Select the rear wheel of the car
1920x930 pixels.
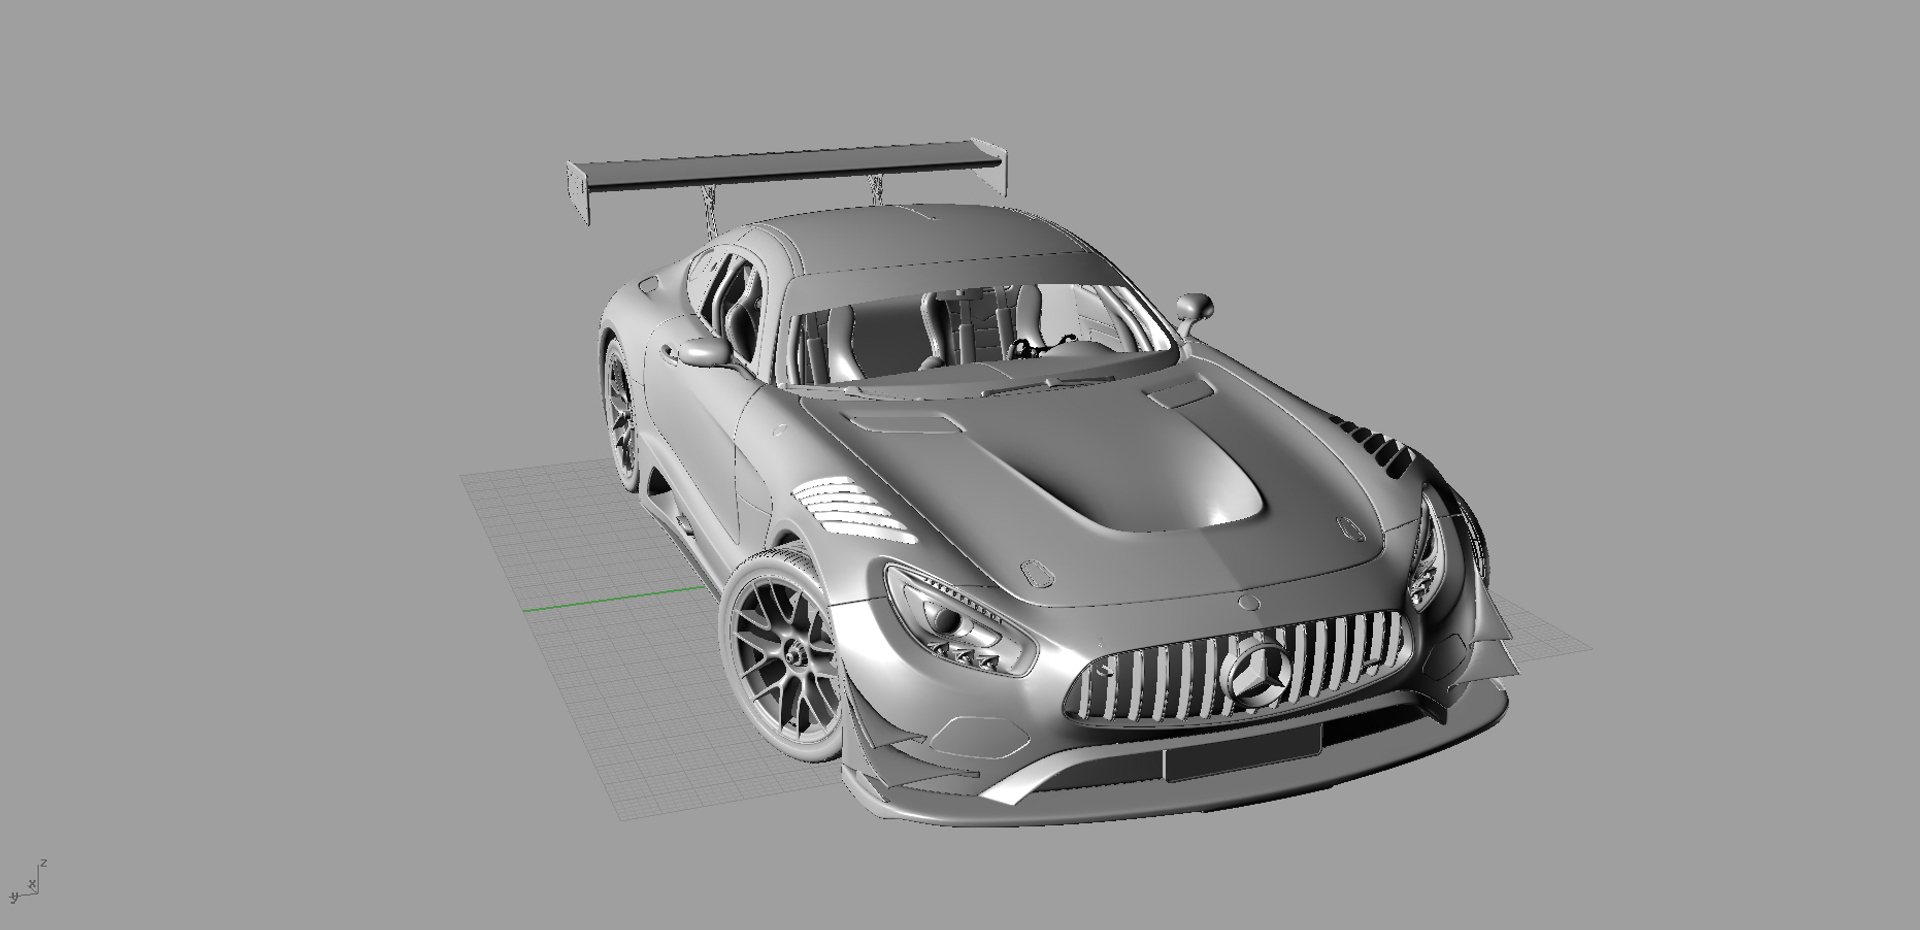click(x=620, y=415)
